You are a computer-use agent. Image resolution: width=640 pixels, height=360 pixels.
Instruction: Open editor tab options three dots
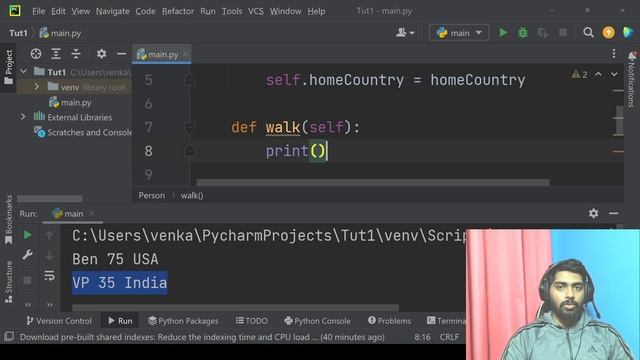click(x=613, y=53)
